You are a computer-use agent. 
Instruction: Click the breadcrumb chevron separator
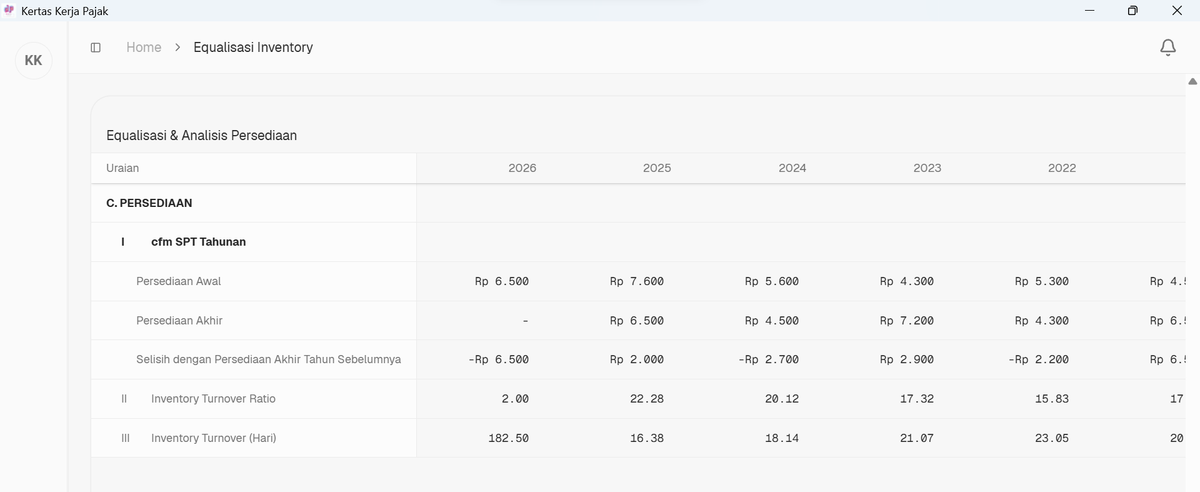click(177, 47)
